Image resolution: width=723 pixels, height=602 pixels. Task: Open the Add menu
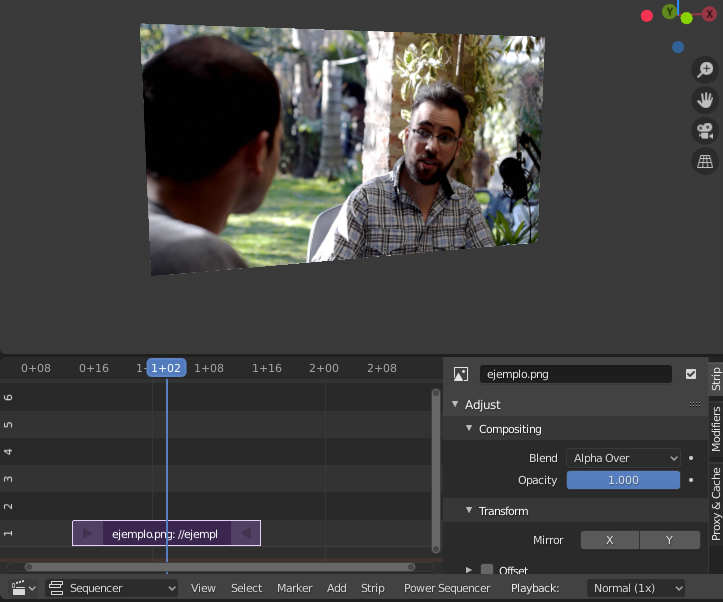337,588
